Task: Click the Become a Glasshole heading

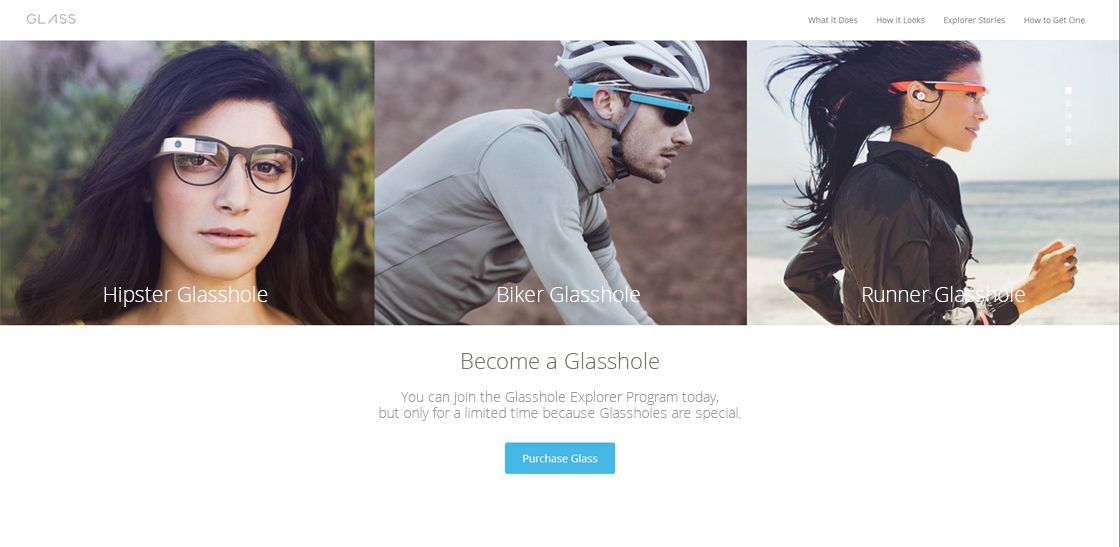Action: click(560, 361)
